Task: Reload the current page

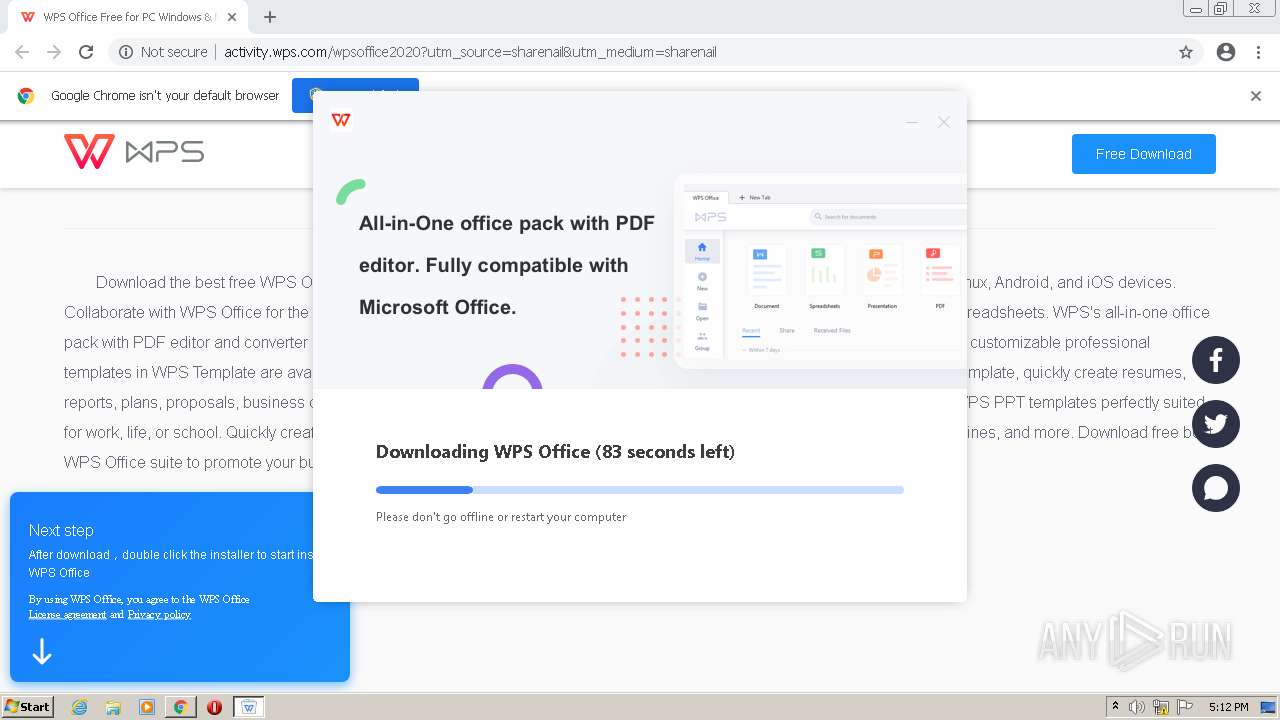Action: tap(86, 52)
